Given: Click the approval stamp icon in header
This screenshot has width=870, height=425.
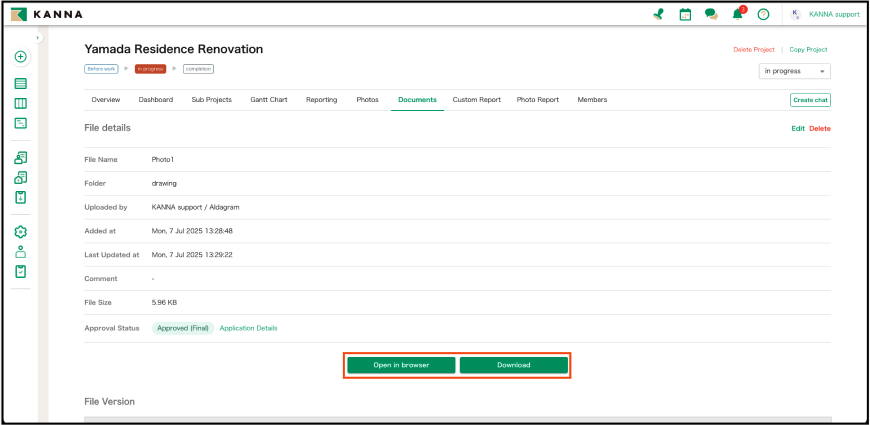Looking at the screenshot, I should pyautogui.click(x=658, y=14).
